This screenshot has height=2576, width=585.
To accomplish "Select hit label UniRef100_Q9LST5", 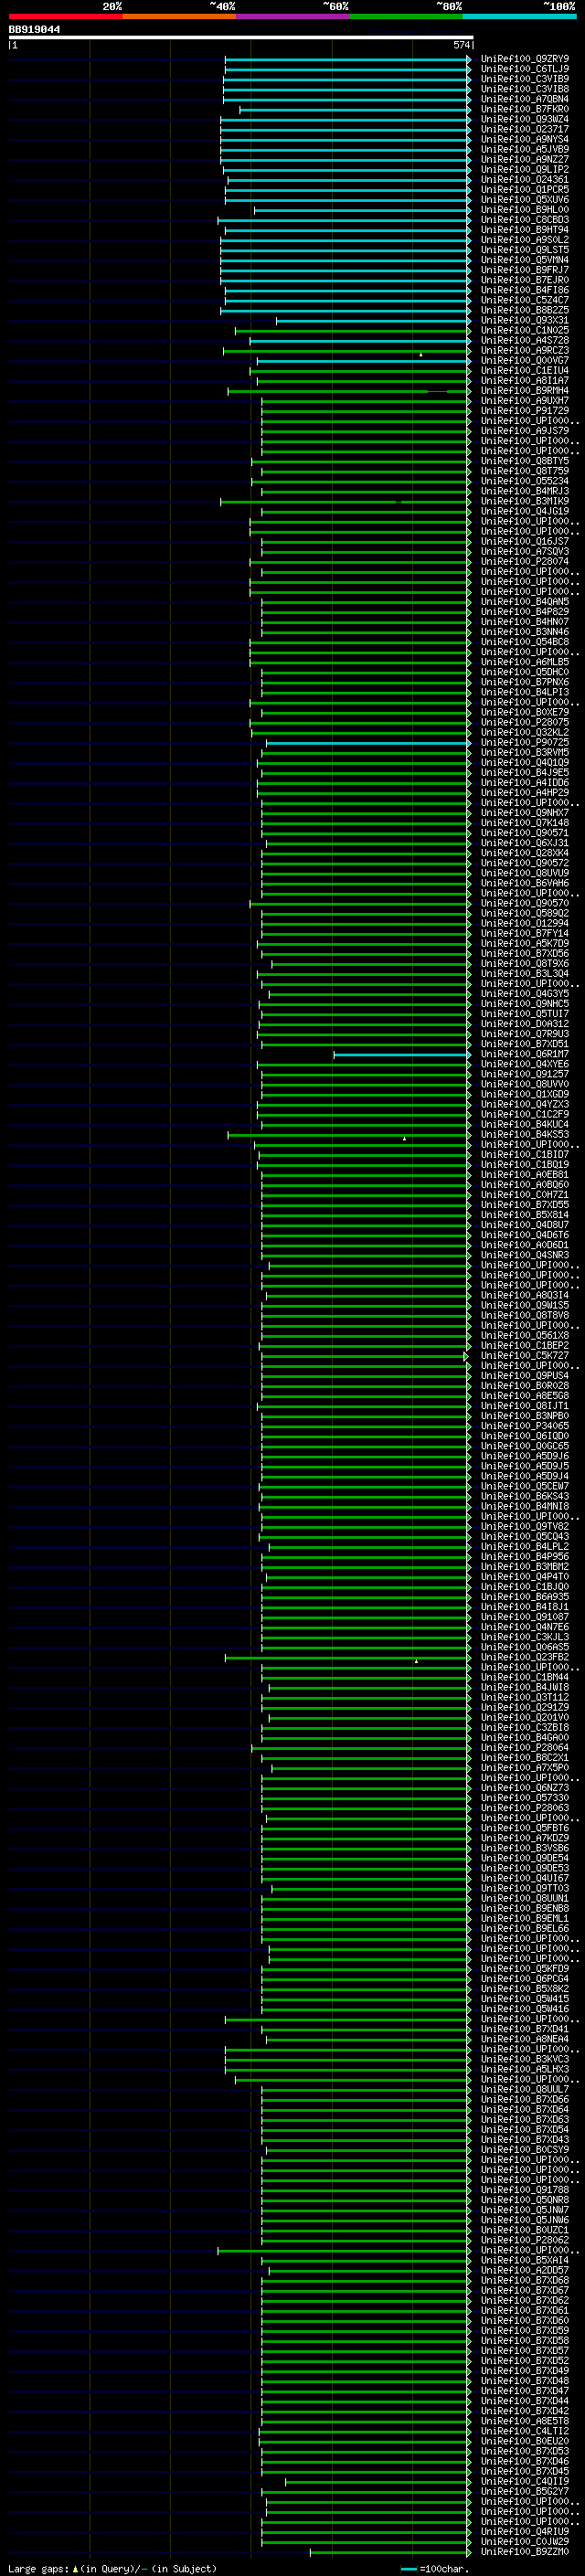I will pos(524,250).
